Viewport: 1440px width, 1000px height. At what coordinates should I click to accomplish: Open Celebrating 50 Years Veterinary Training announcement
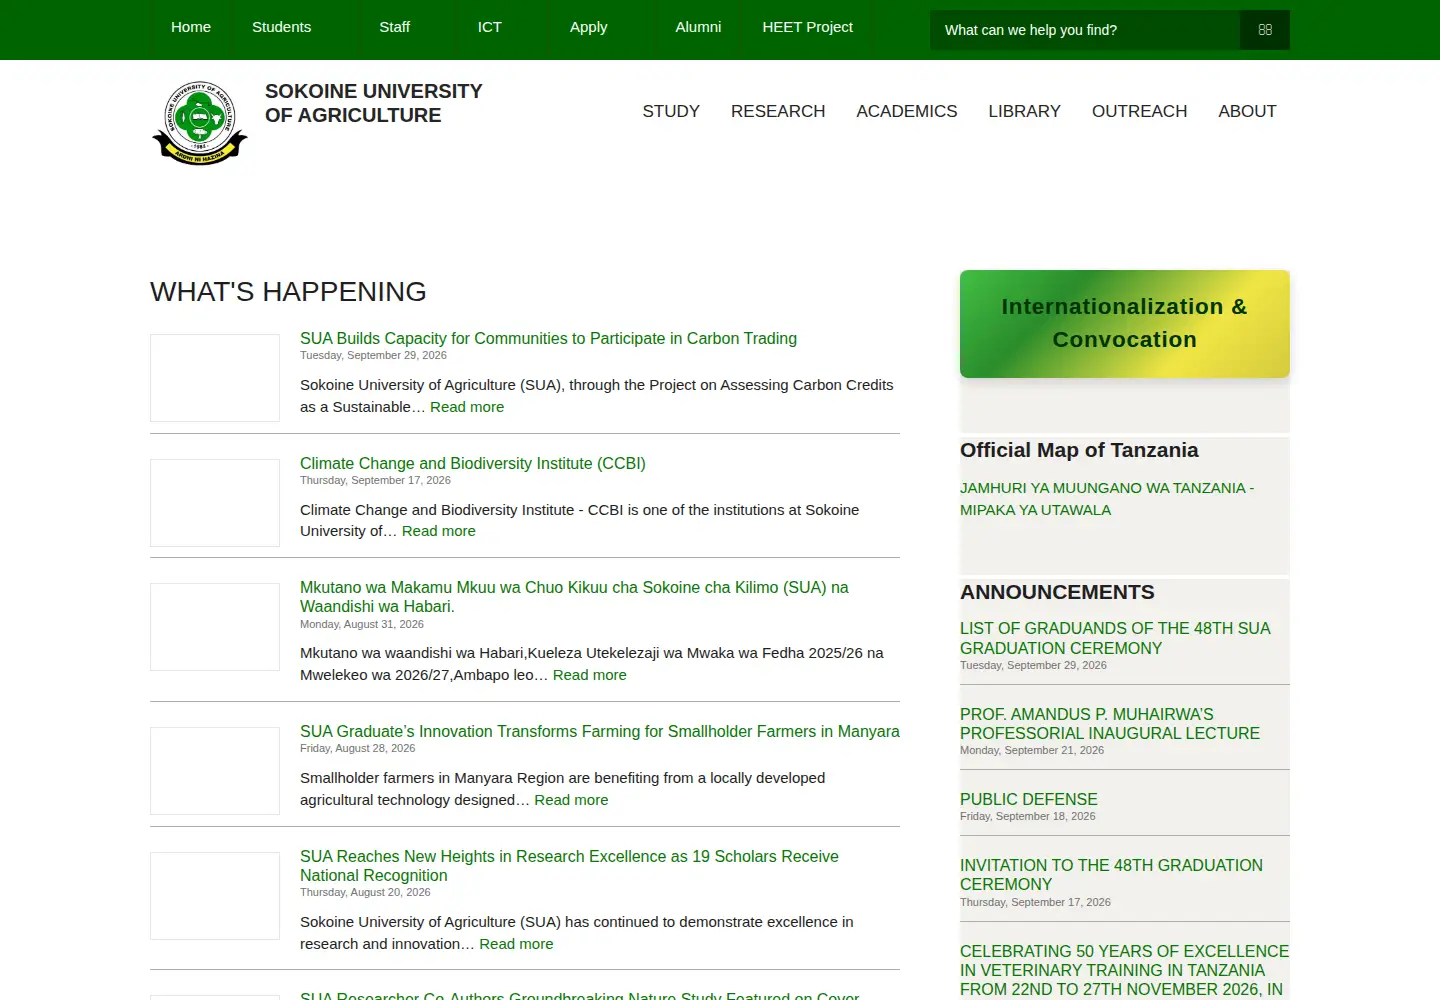pos(1124,970)
